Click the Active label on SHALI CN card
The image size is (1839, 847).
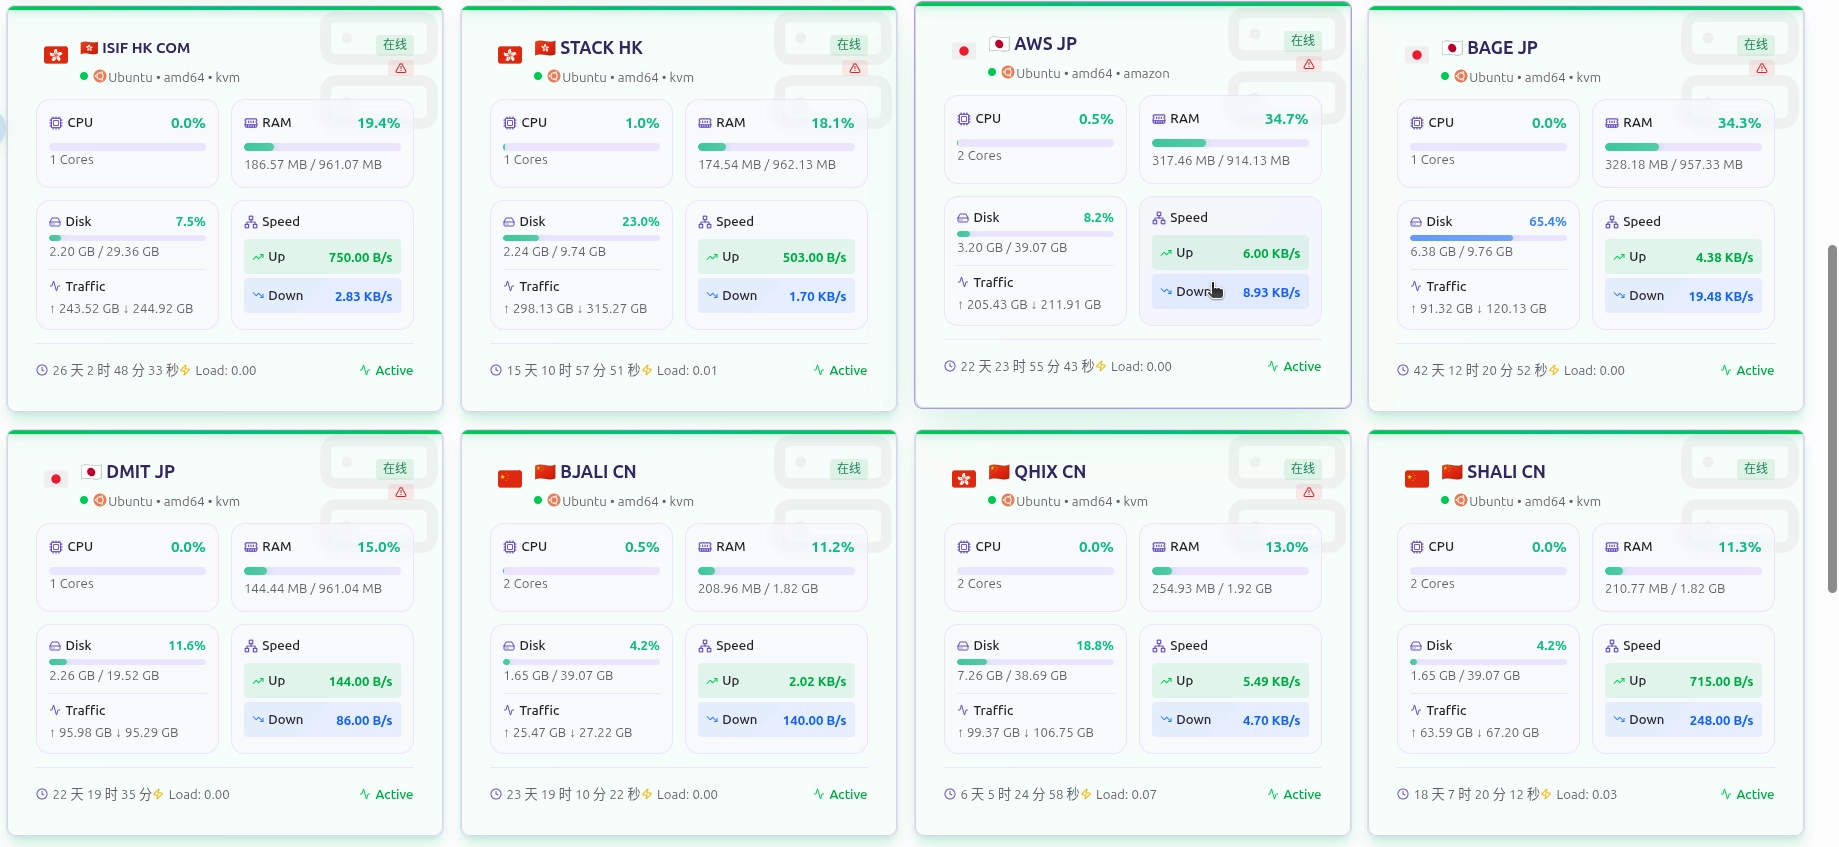[x=1747, y=795]
